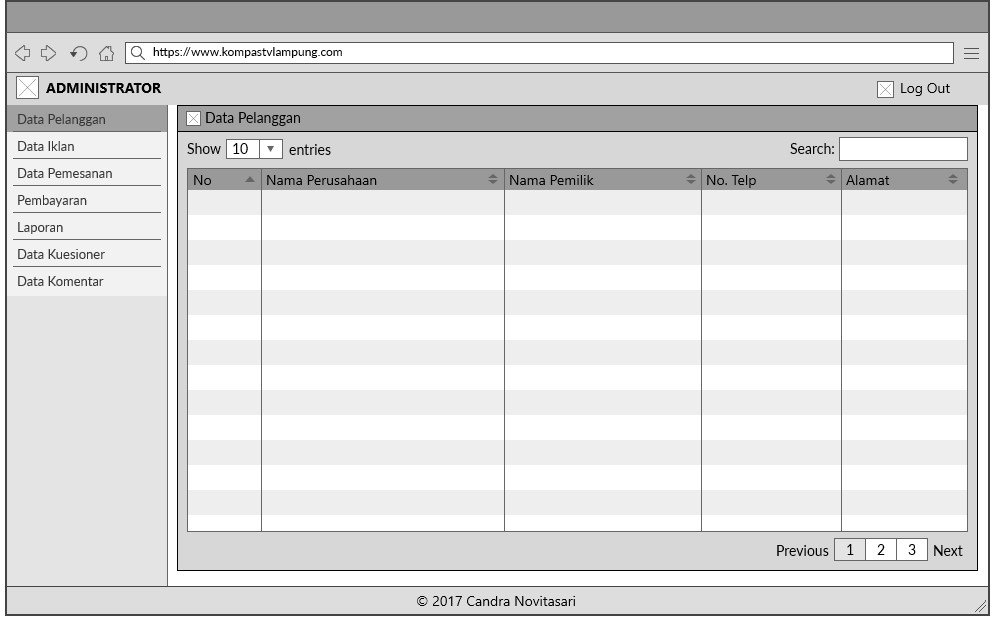
Task: Click the browser home icon
Action: click(x=106, y=53)
